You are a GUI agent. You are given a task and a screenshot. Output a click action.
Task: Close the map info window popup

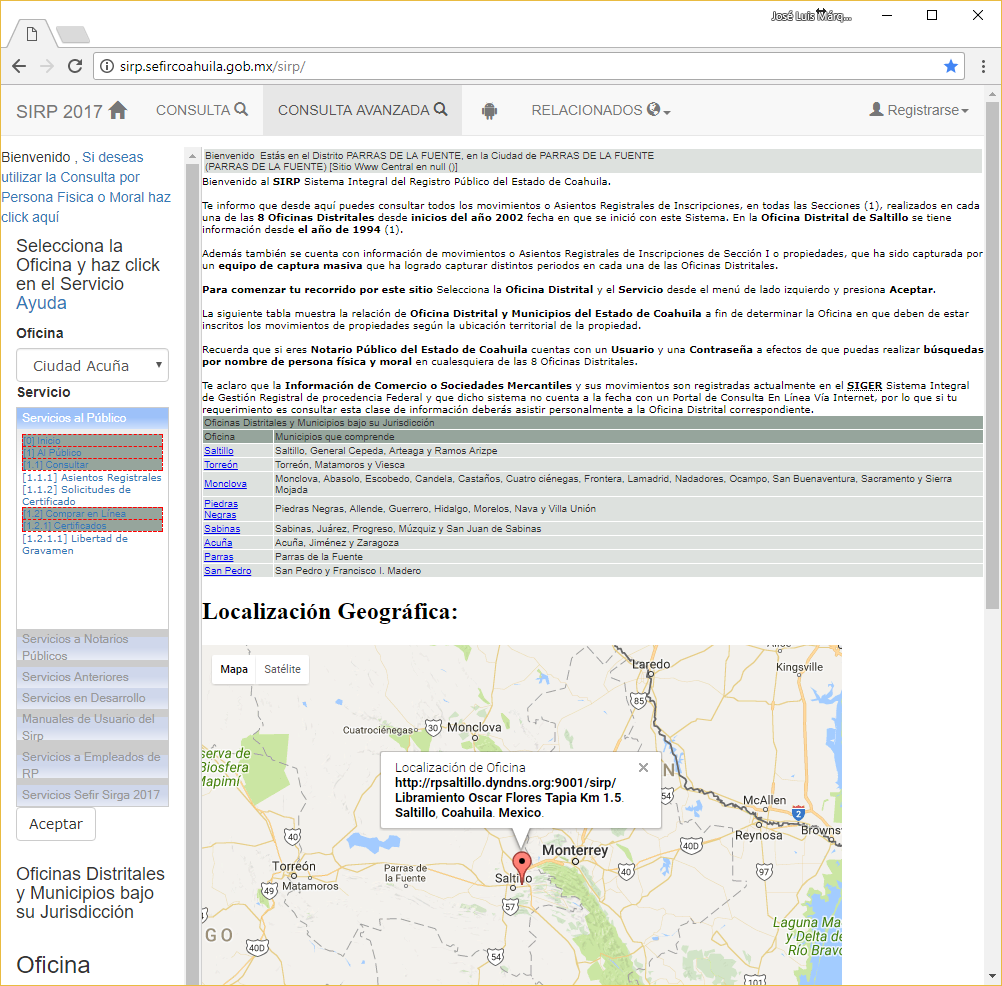point(643,768)
